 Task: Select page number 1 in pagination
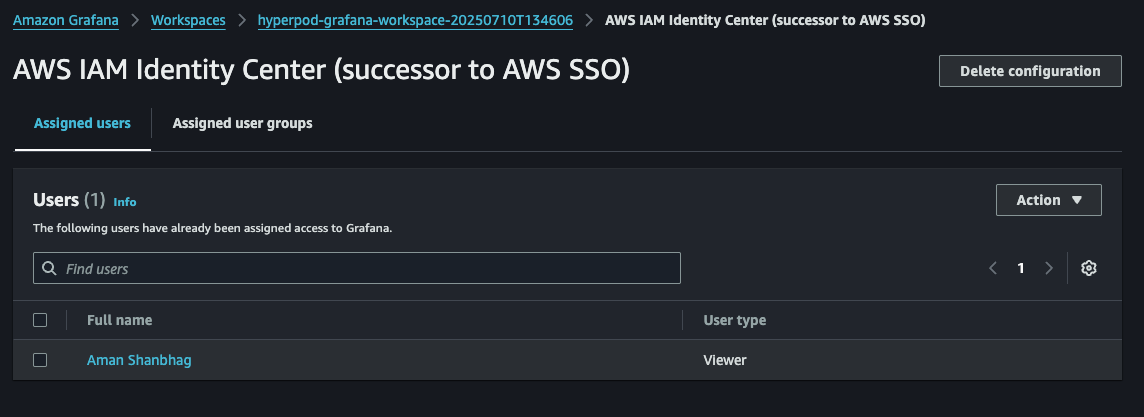coord(1020,268)
